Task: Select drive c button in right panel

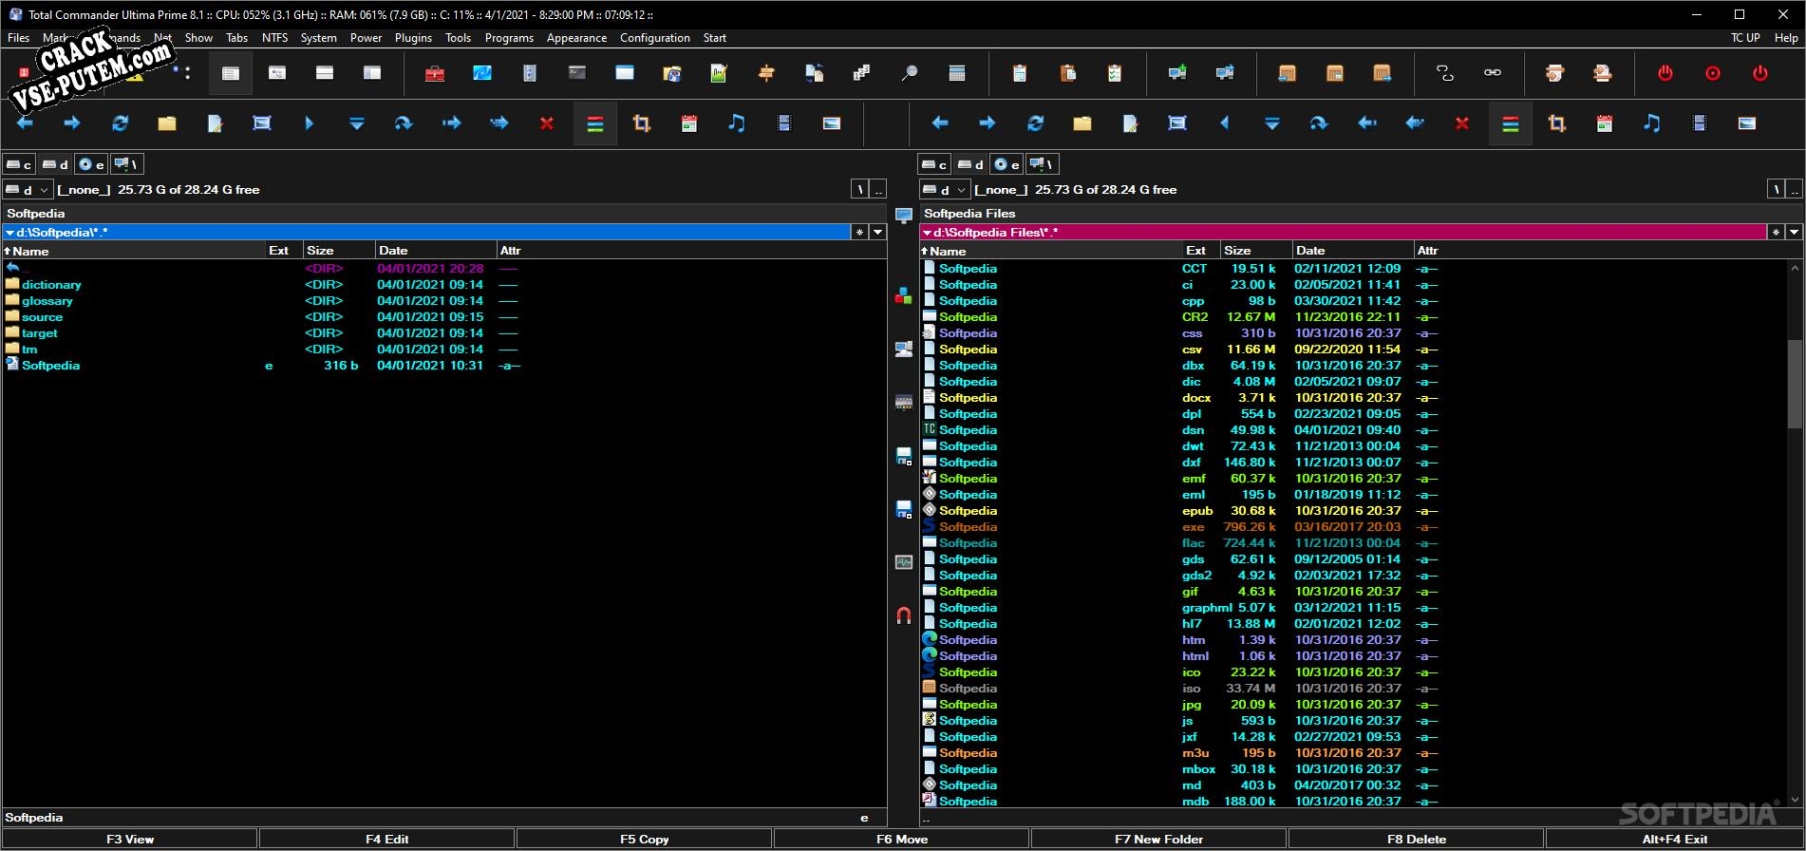Action: [935, 164]
